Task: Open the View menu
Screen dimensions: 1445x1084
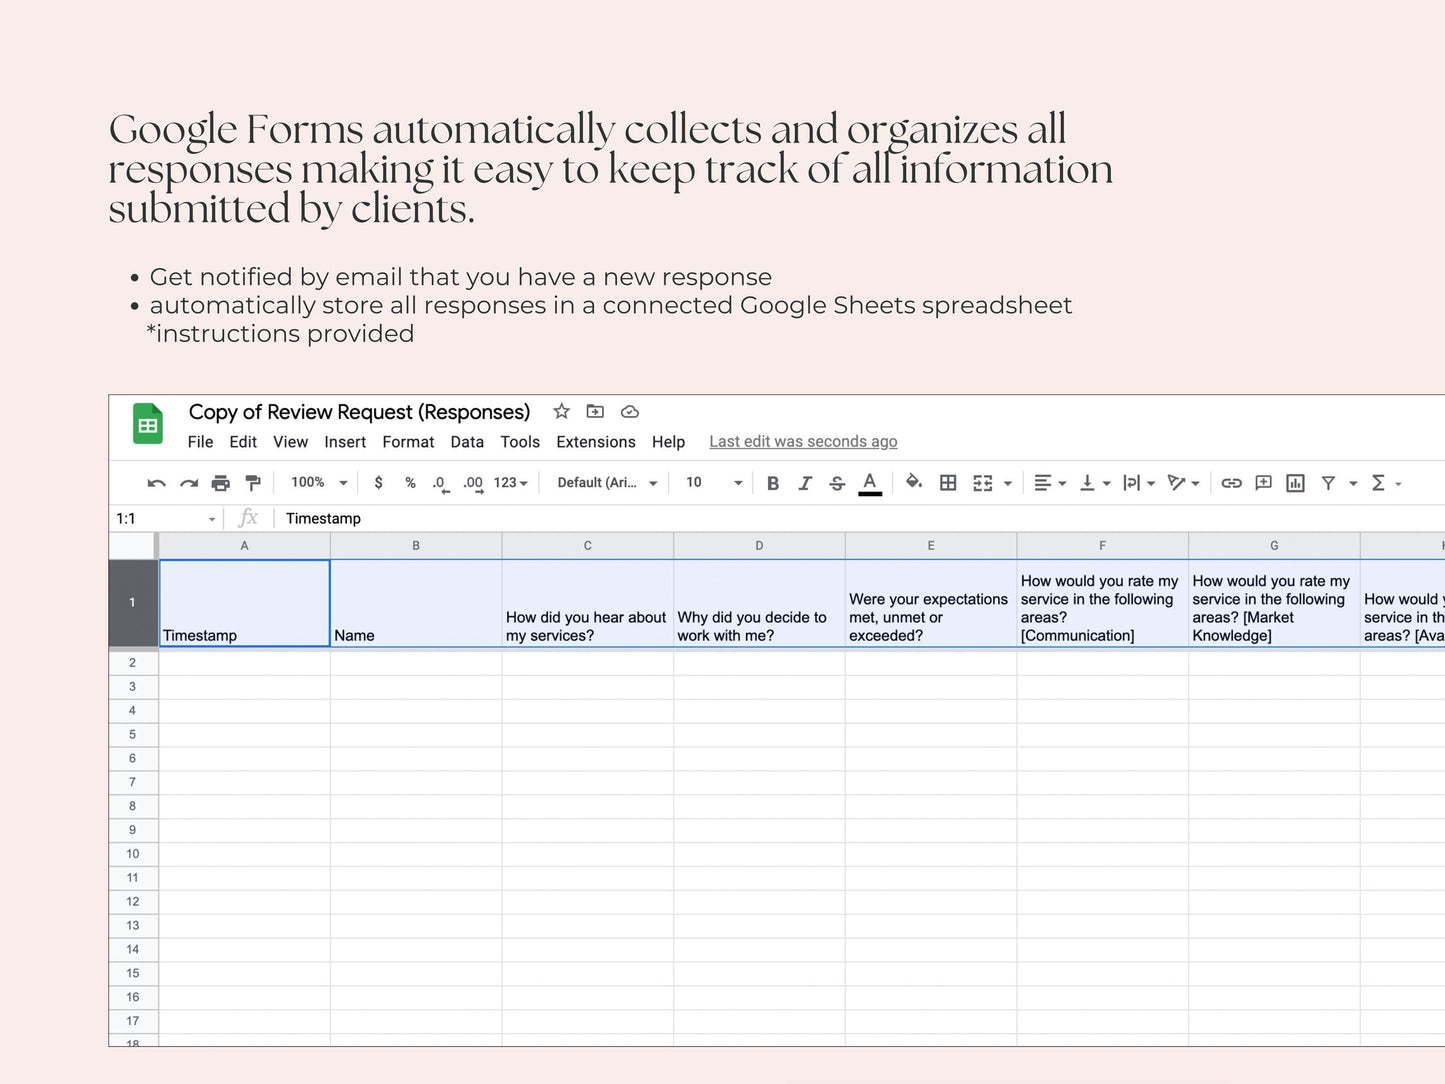Action: pos(290,442)
